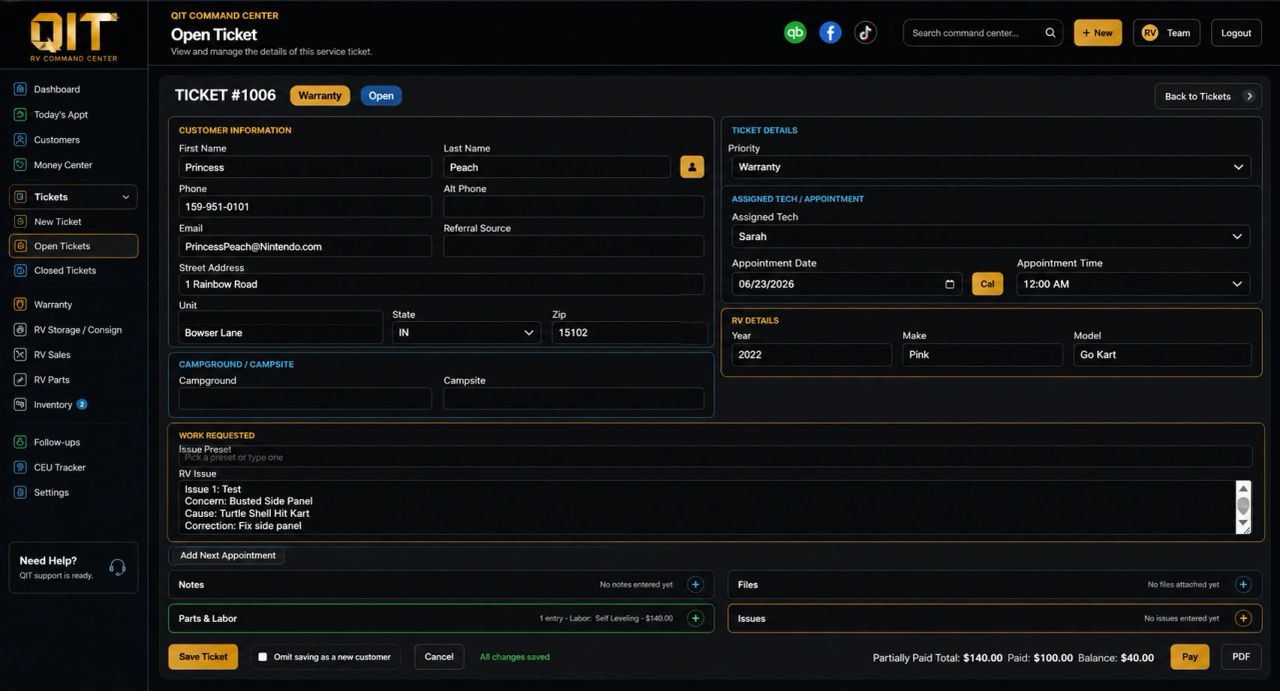Click the Cancel button
This screenshot has height=691, width=1280.
point(439,657)
